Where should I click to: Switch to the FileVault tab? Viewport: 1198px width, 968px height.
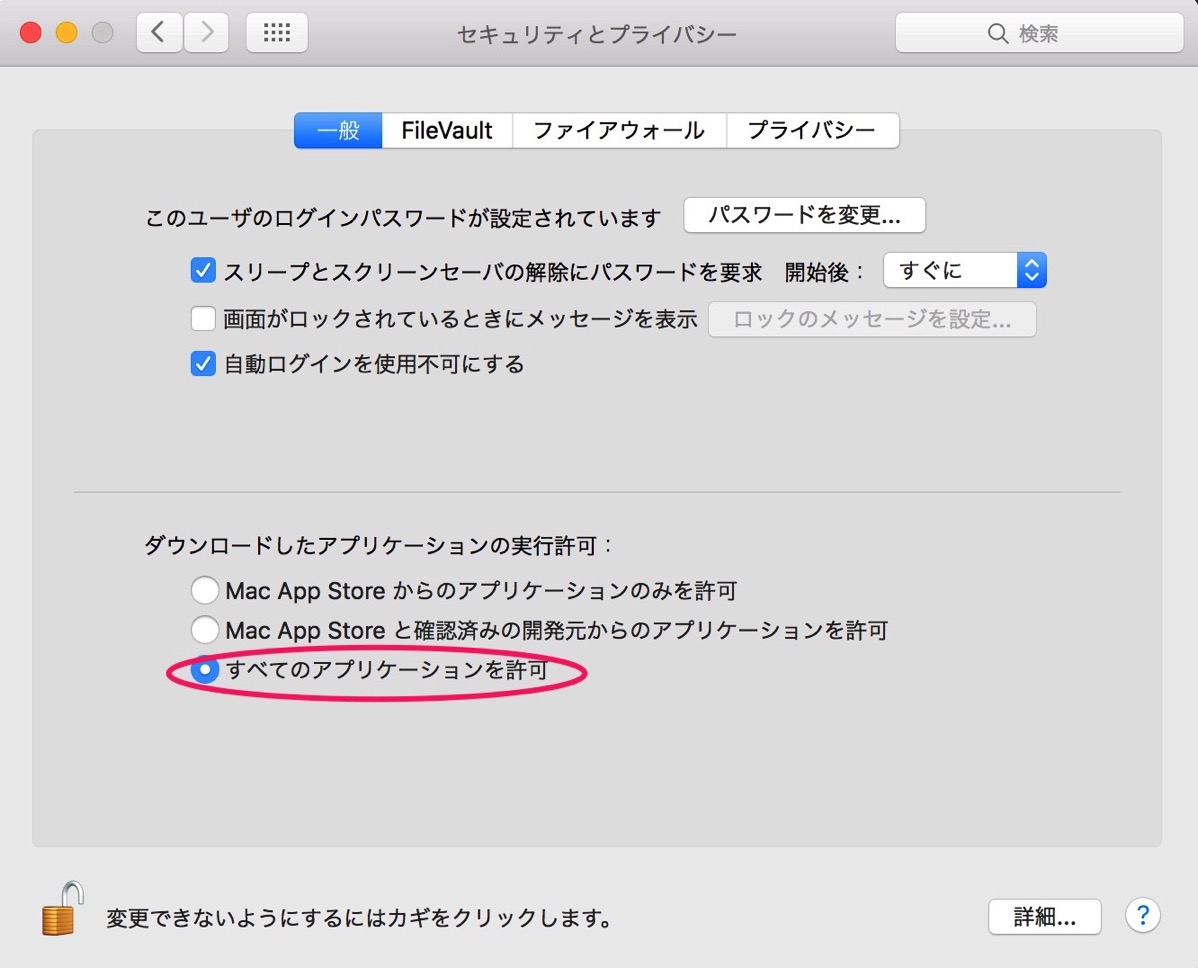447,130
